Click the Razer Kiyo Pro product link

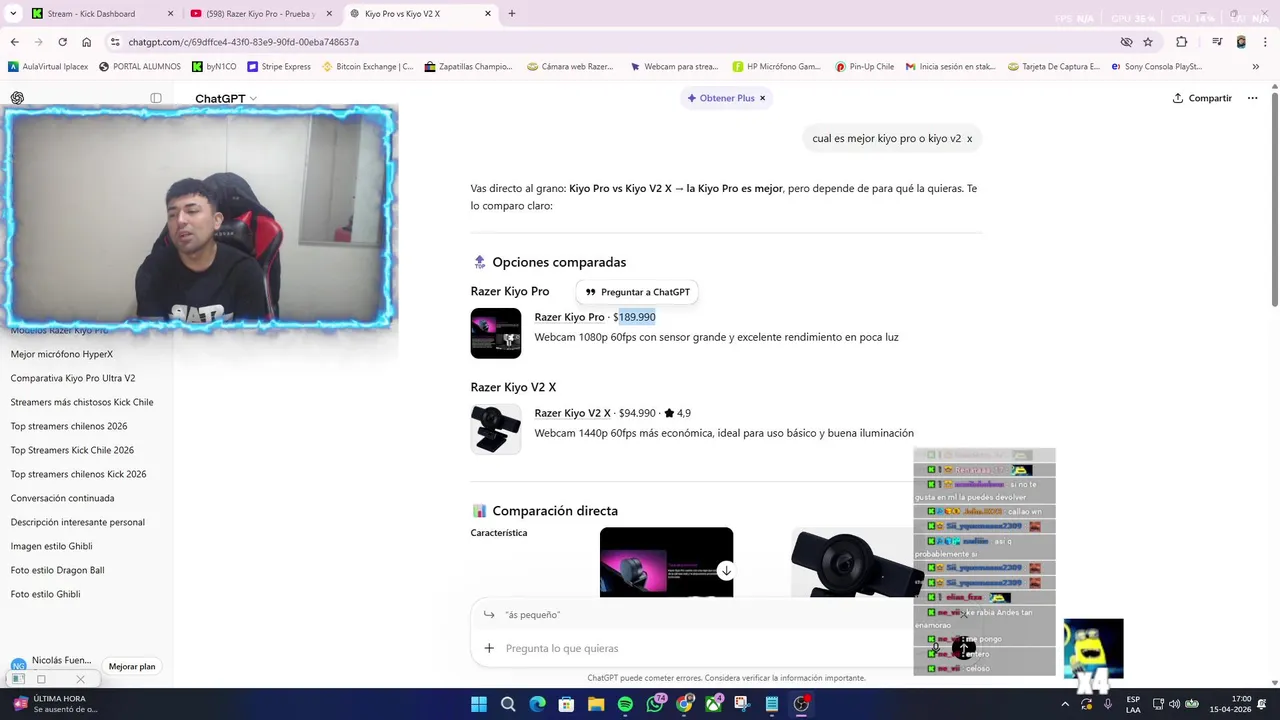569,317
